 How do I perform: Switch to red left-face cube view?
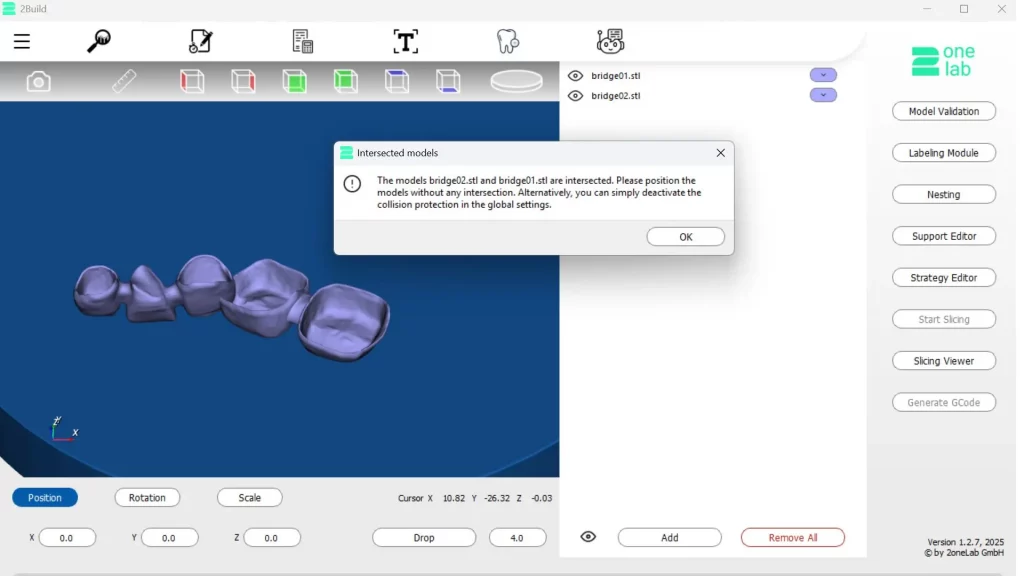(192, 82)
